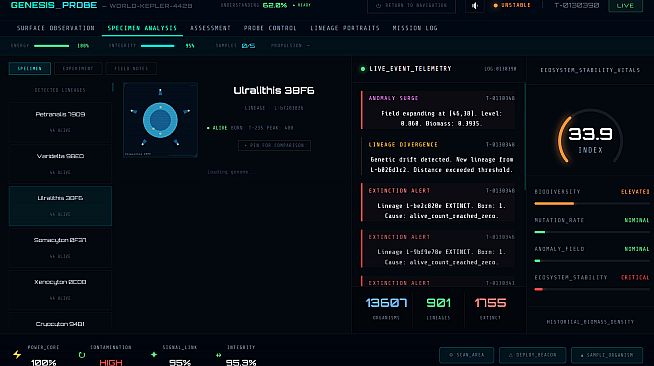The image size is (654, 366).
Task: Click the mission timer T-0130390
Action: 576,5
